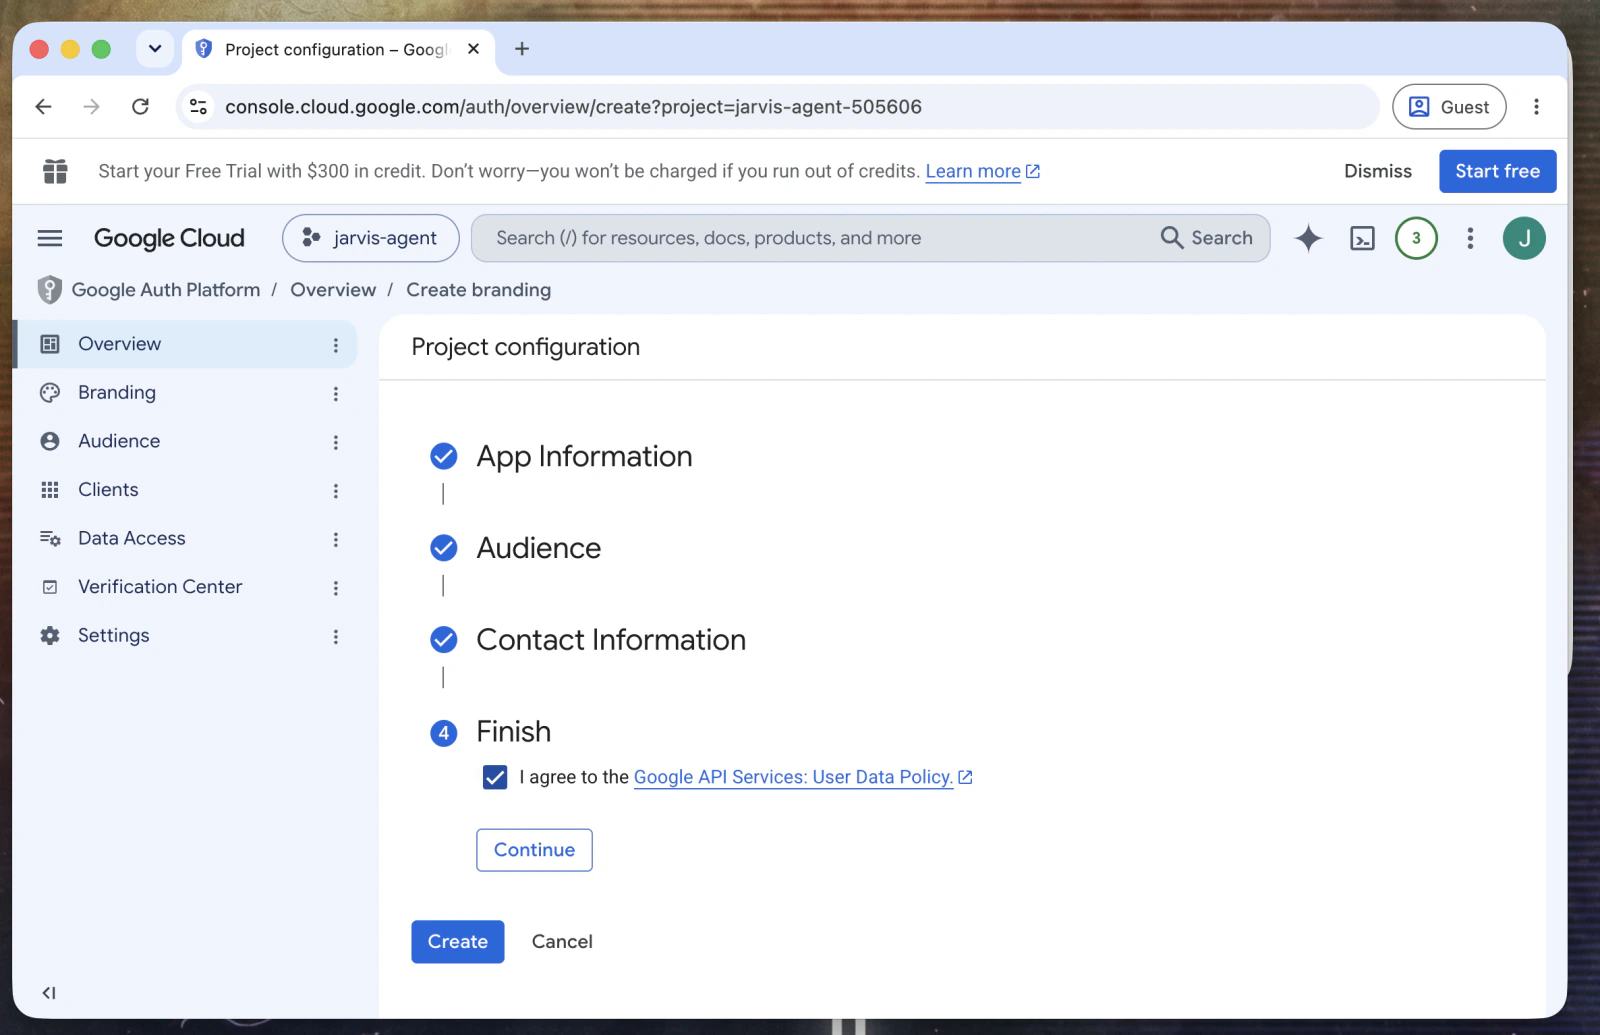The image size is (1600, 1035).
Task: Open the Google Cloud navigation menu
Action: point(50,238)
